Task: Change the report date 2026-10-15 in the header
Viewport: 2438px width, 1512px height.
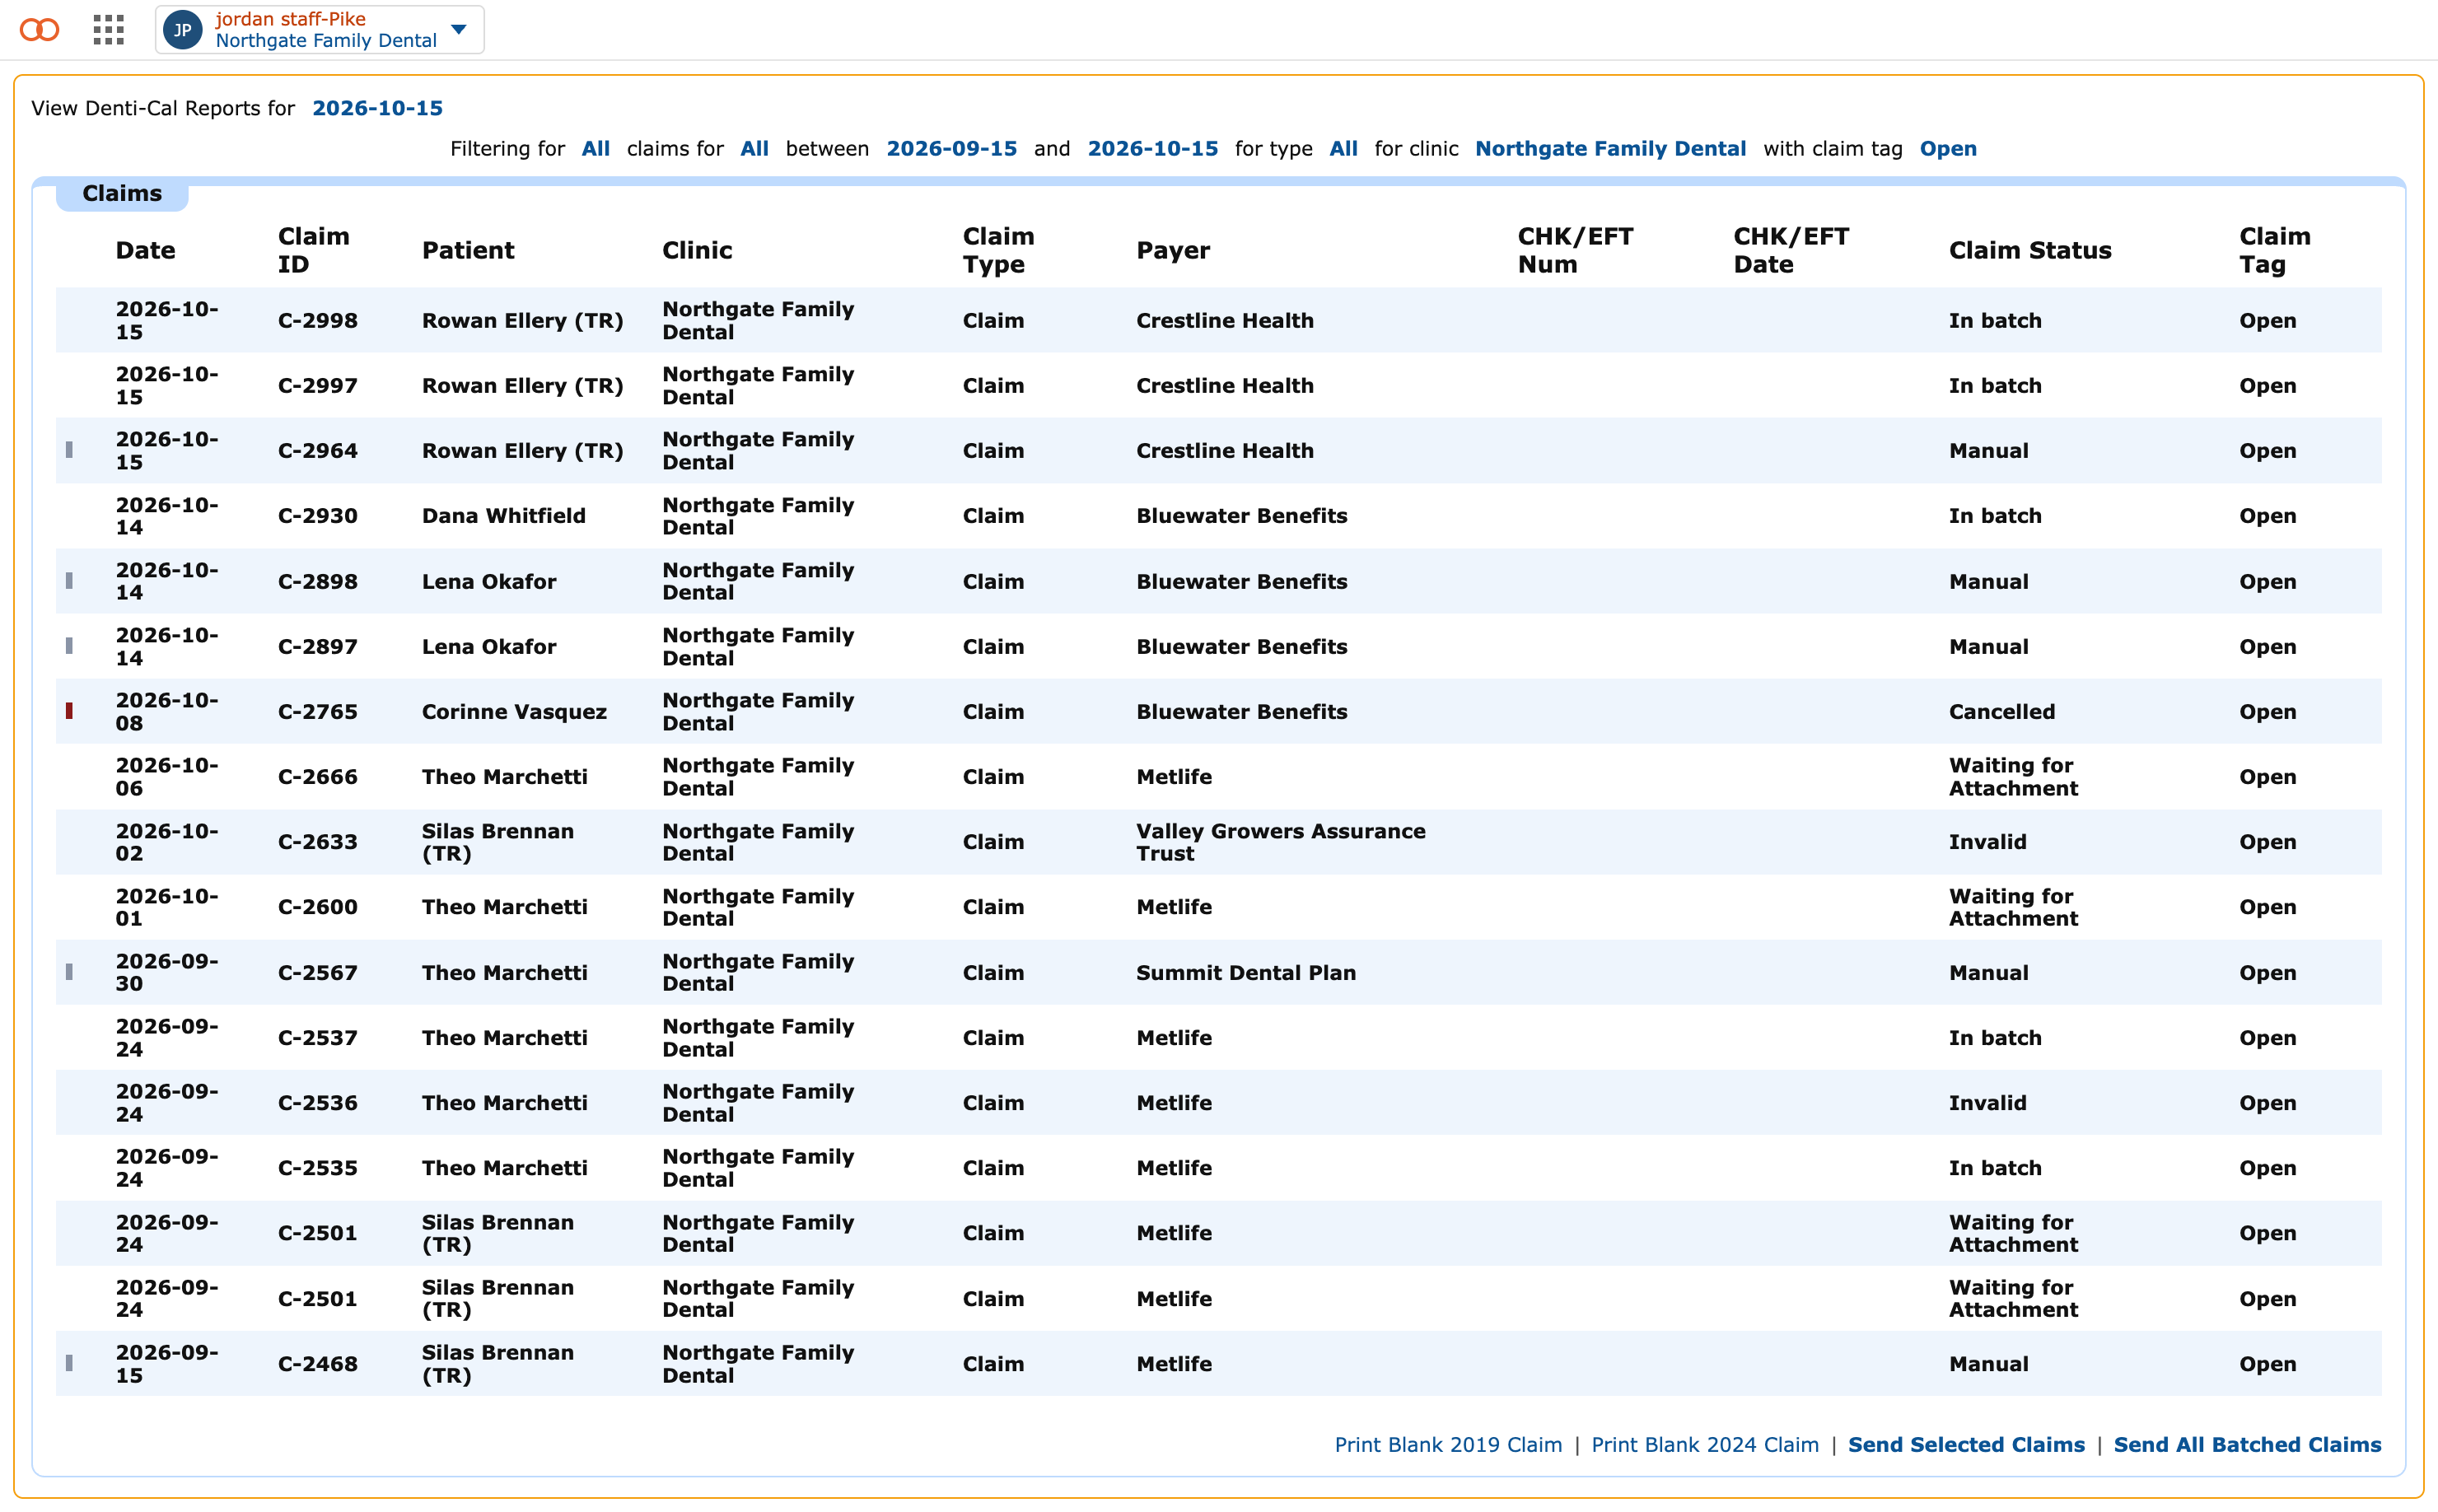Action: point(377,108)
